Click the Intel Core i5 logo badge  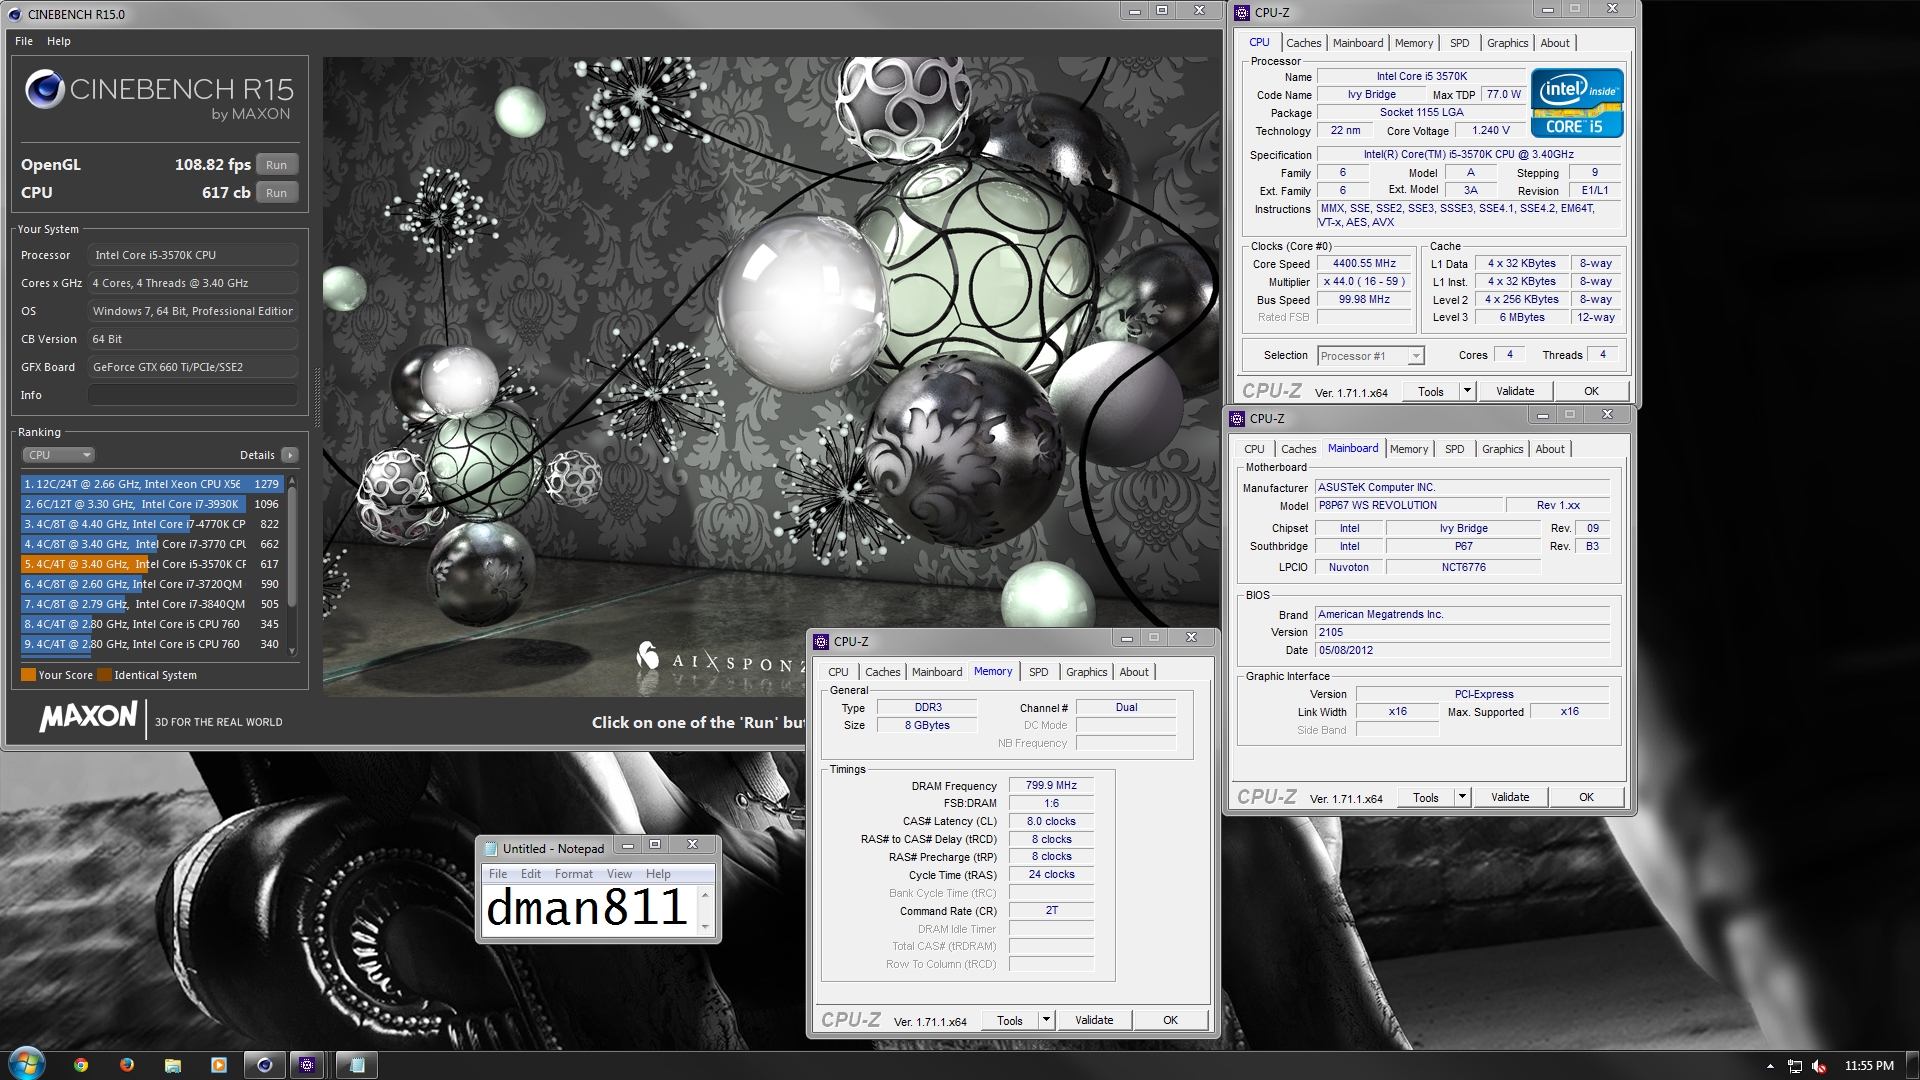[1576, 102]
